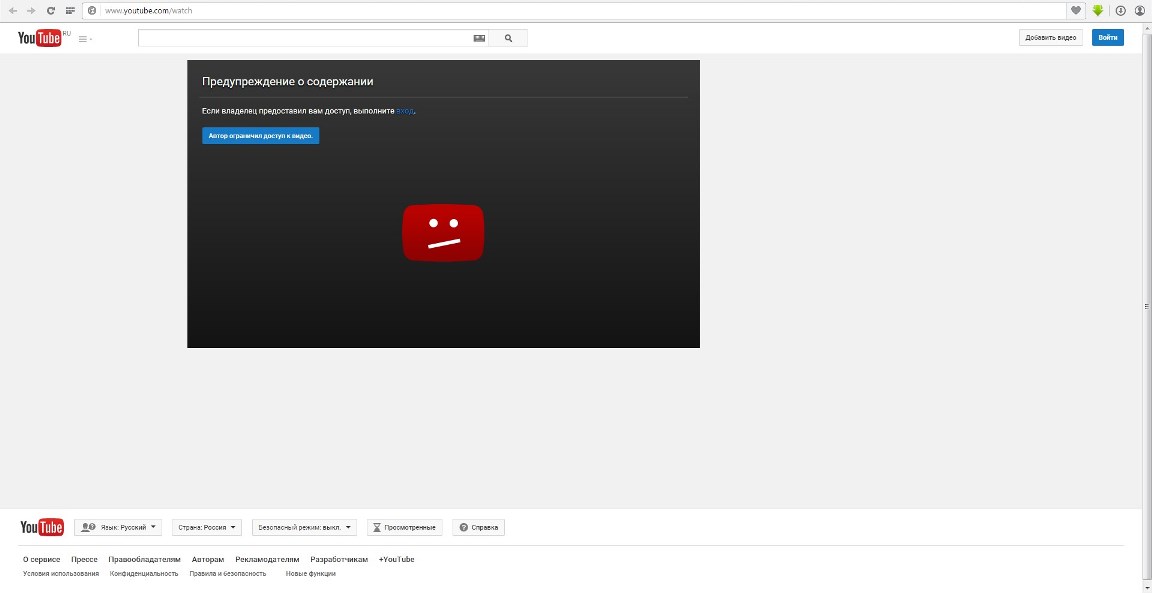
Task: Open the Новые функции link
Action: [311, 573]
